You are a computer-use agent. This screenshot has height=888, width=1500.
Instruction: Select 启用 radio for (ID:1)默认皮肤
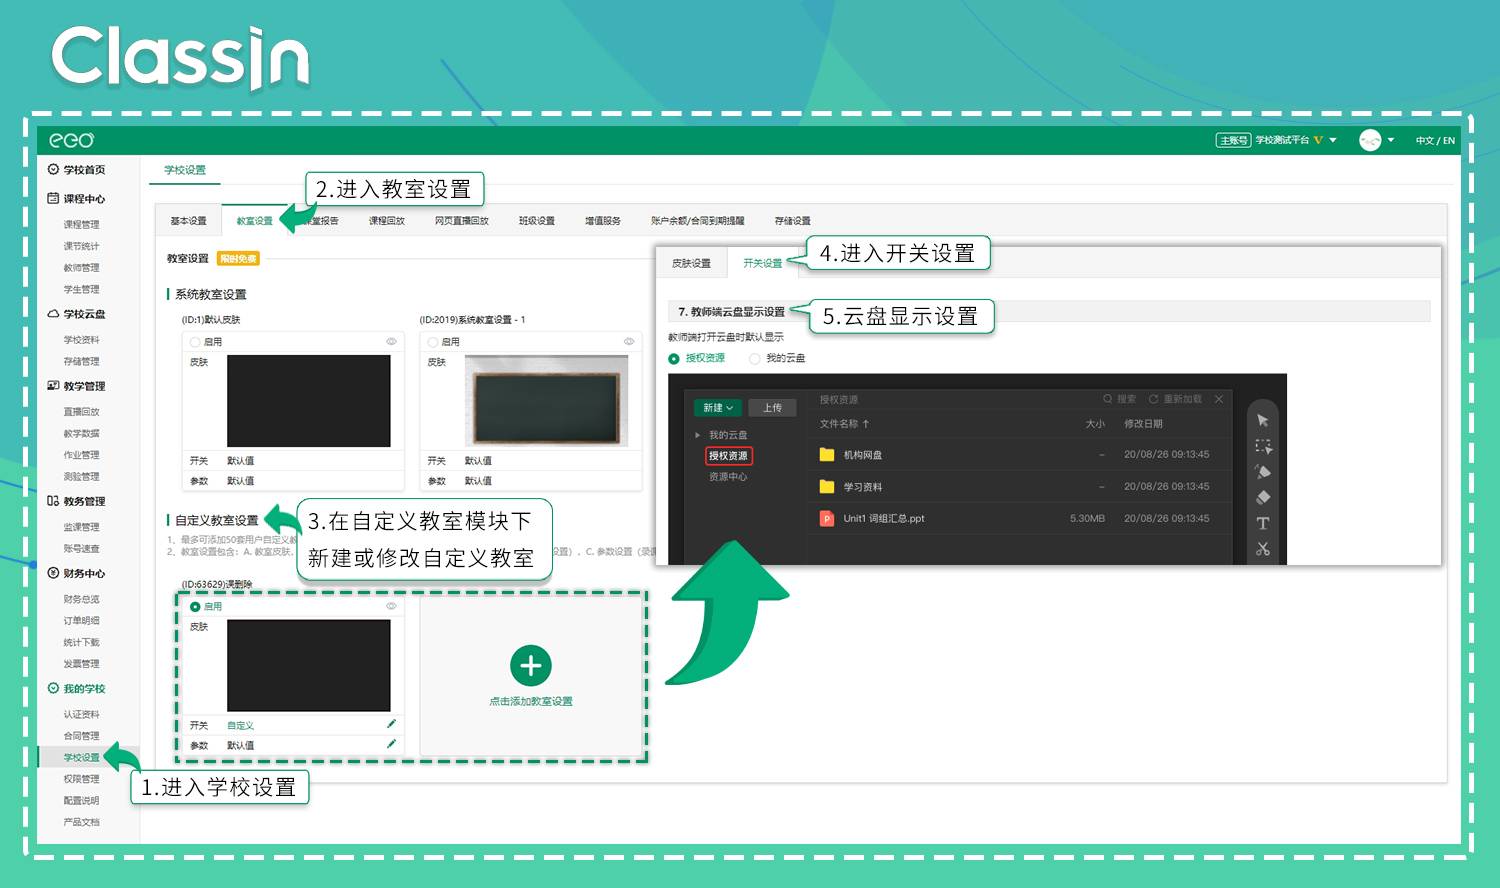195,342
